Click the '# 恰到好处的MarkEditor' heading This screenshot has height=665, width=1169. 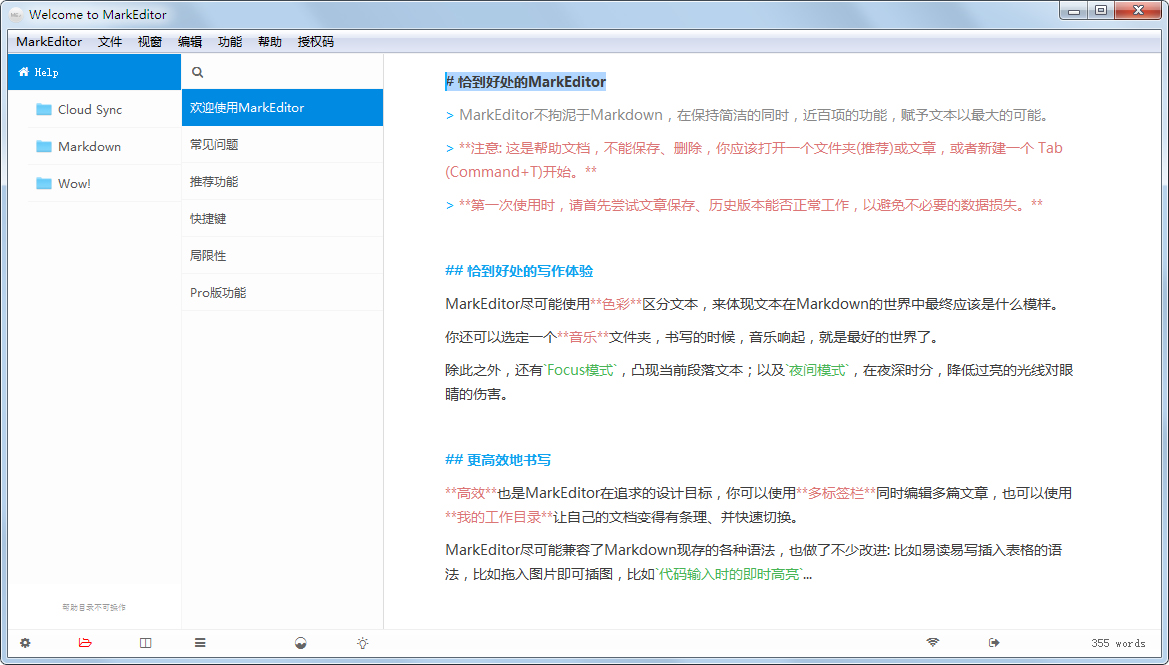point(526,82)
